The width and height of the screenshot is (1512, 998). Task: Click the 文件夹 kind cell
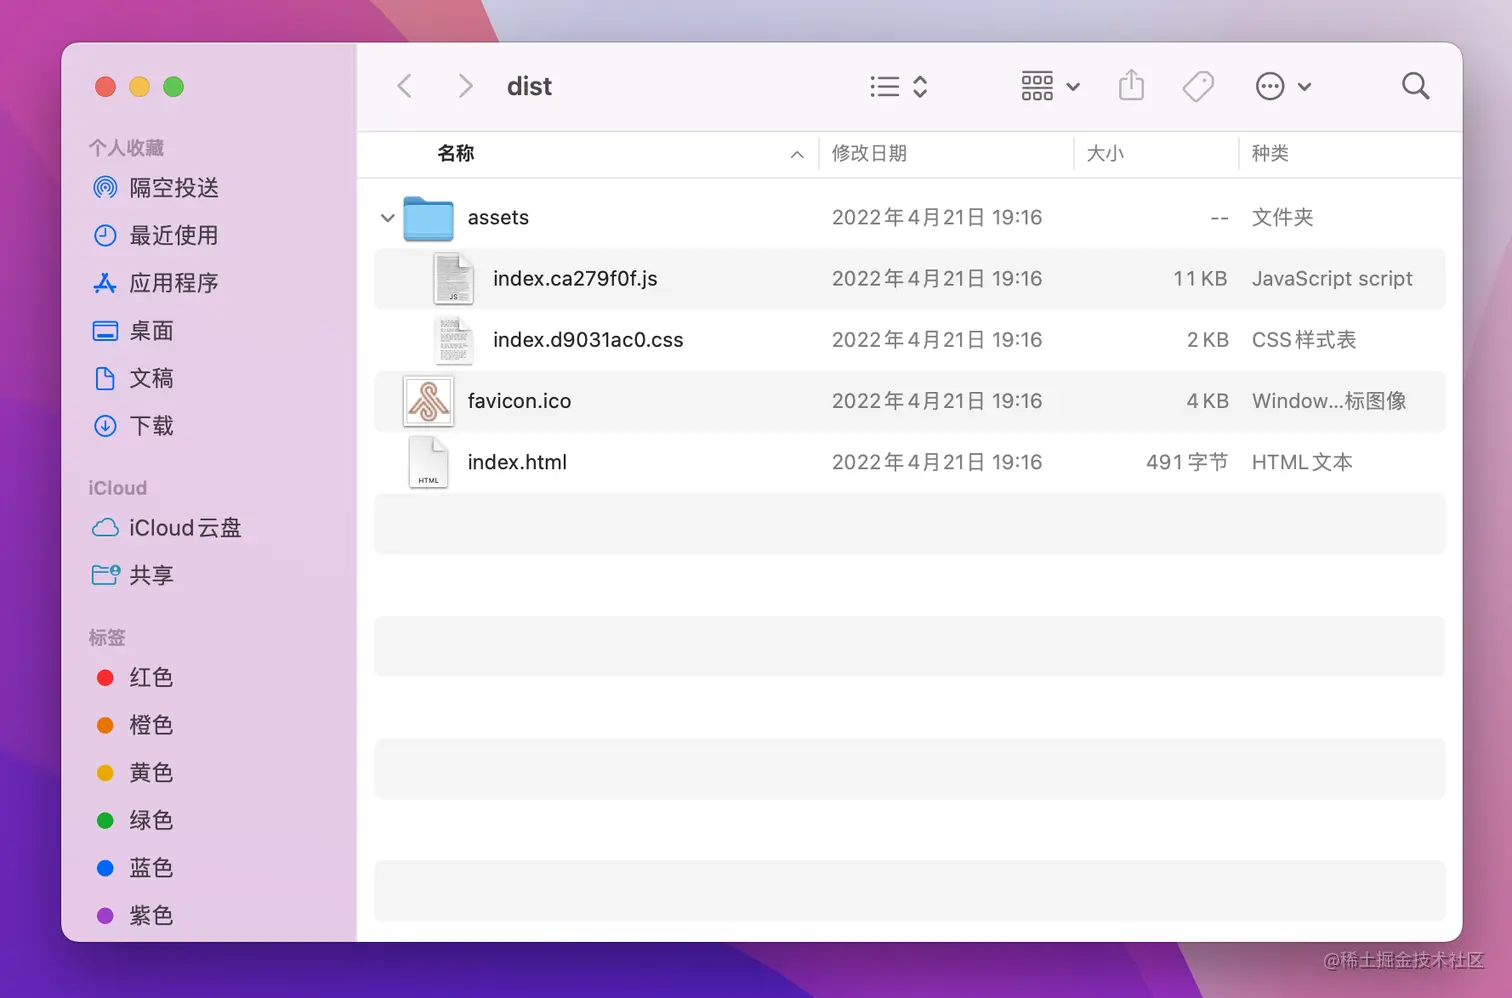tap(1282, 217)
